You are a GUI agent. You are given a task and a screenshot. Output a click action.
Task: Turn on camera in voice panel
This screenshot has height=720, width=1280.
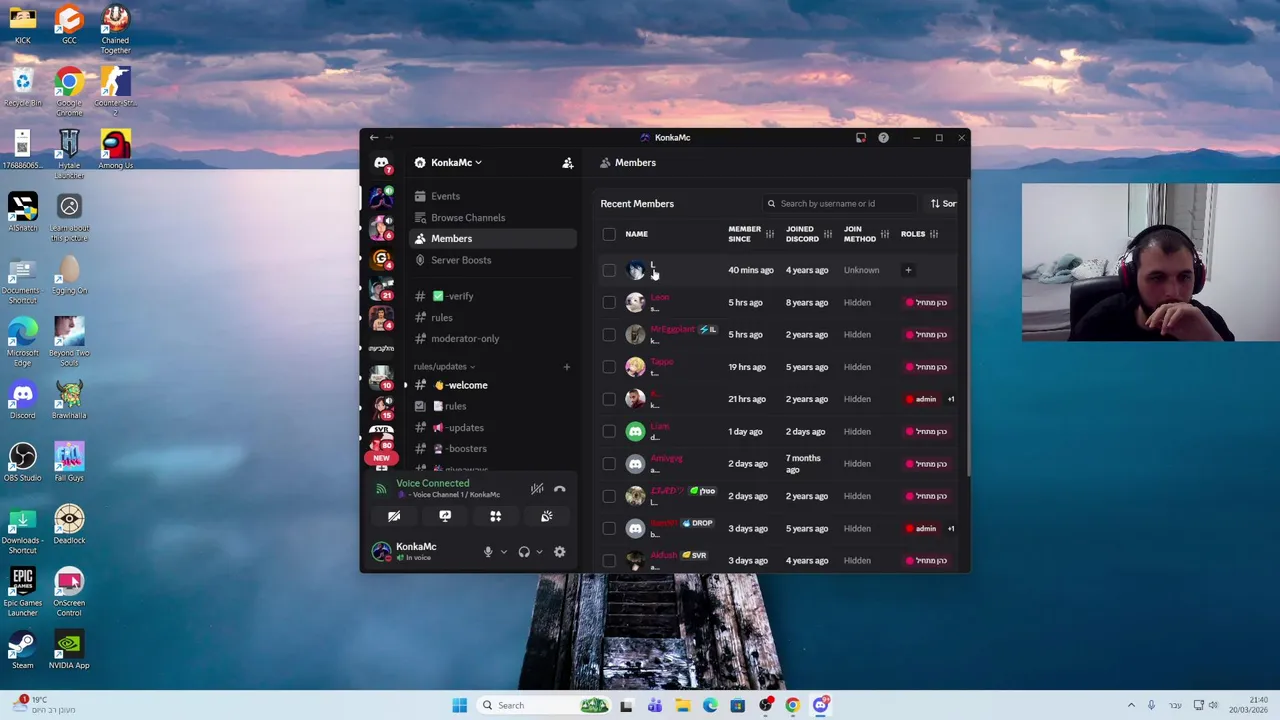(x=394, y=516)
